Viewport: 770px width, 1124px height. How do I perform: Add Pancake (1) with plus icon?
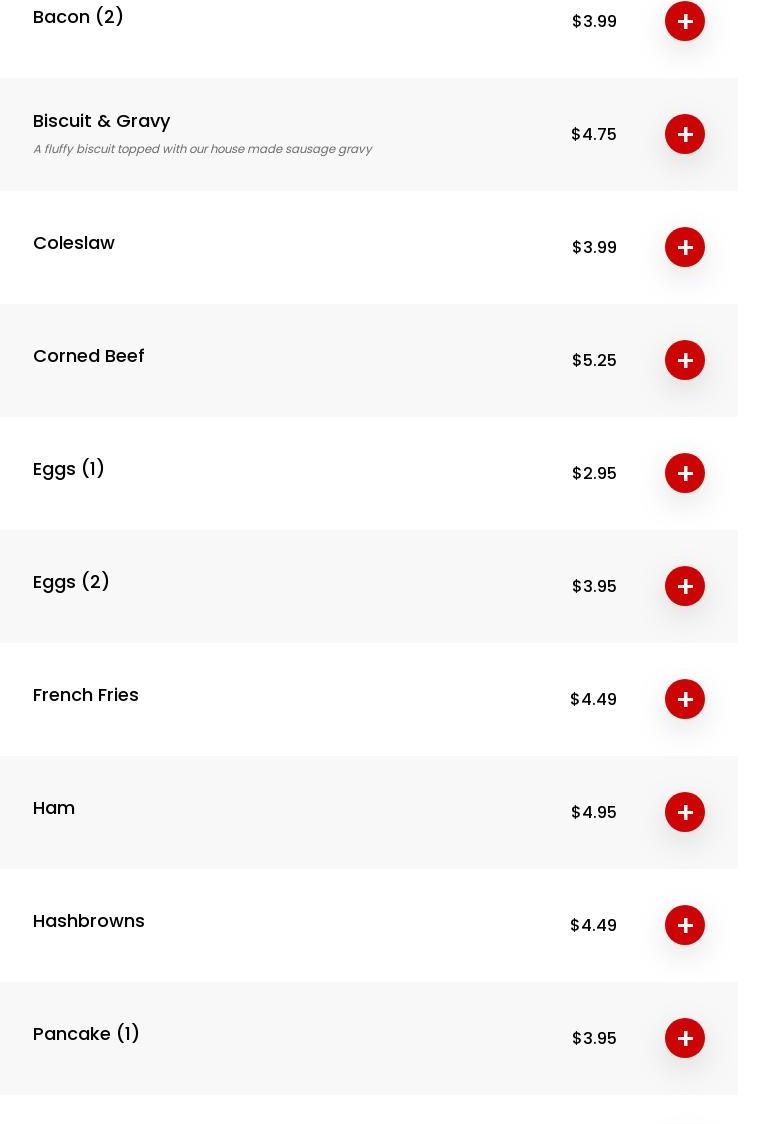685,1038
